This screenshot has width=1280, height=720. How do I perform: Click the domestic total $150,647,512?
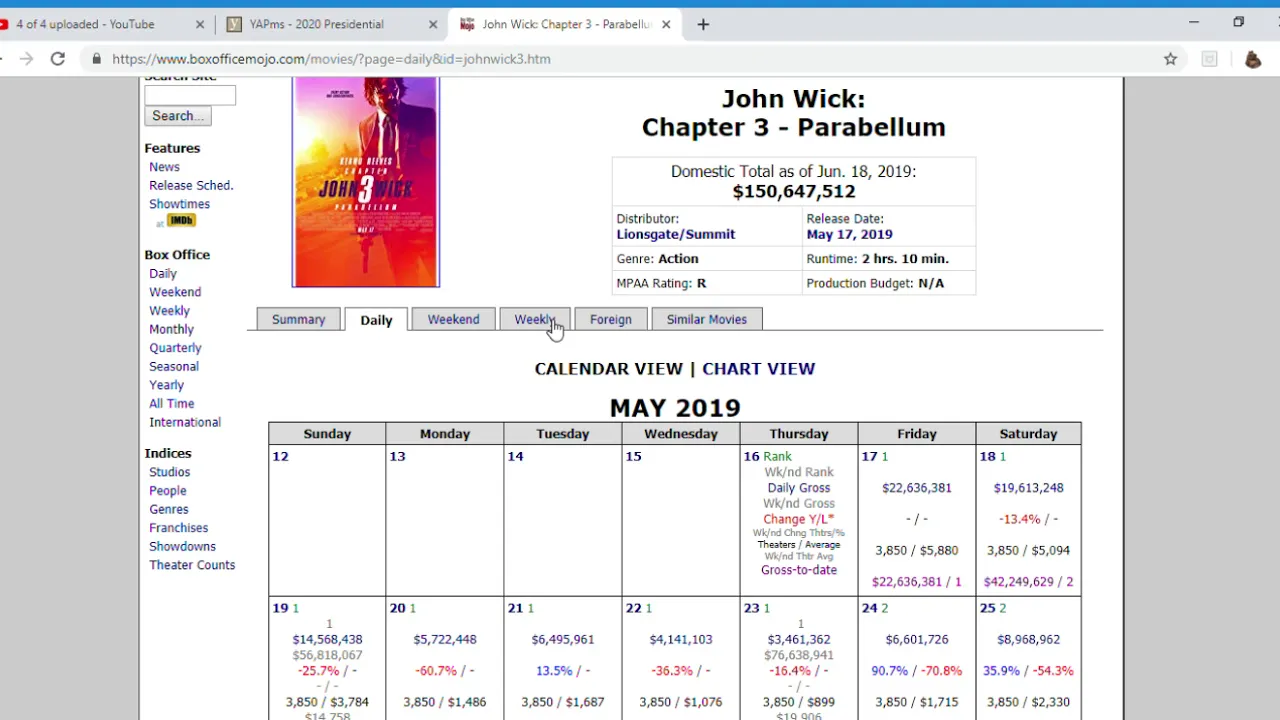(793, 191)
